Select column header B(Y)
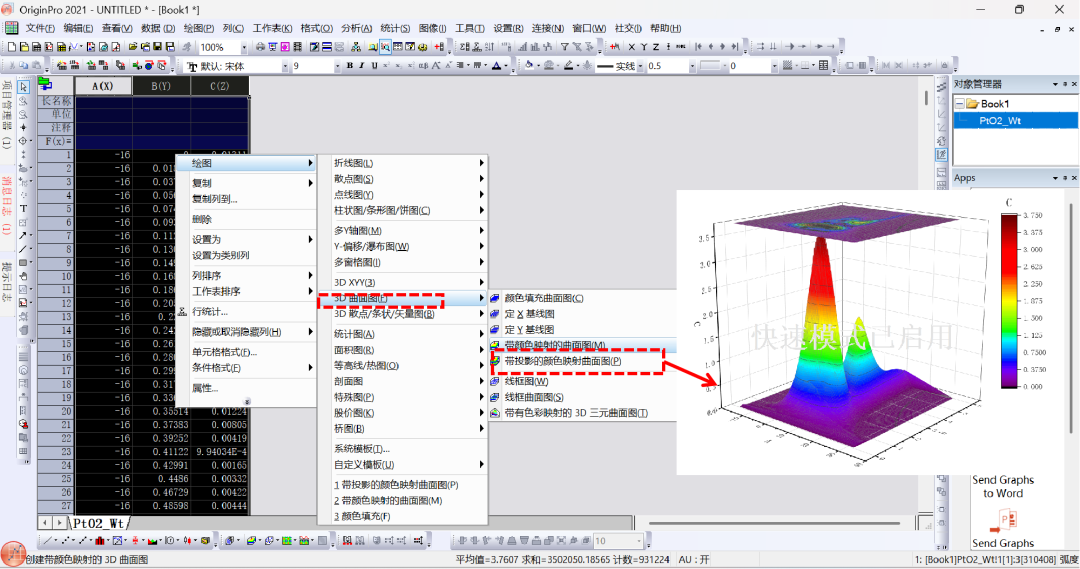The height and width of the screenshot is (569, 1080). click(160, 86)
